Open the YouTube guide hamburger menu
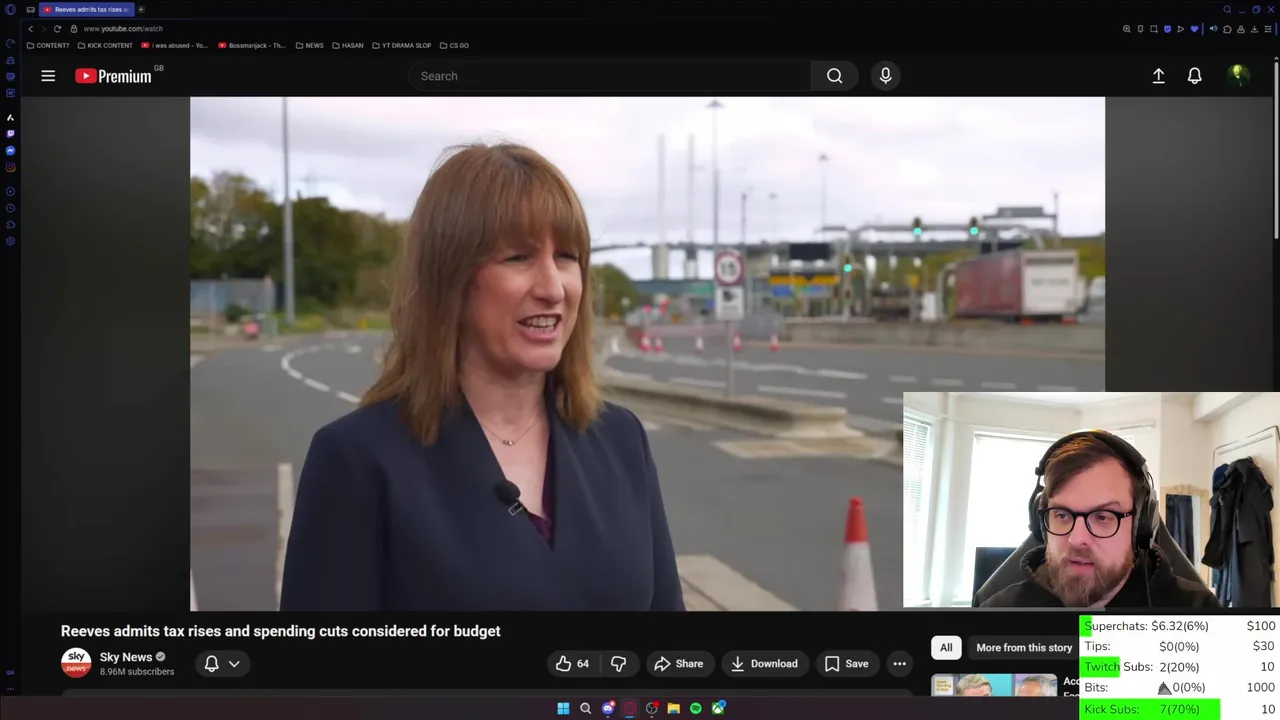1280x720 pixels. (x=48, y=76)
